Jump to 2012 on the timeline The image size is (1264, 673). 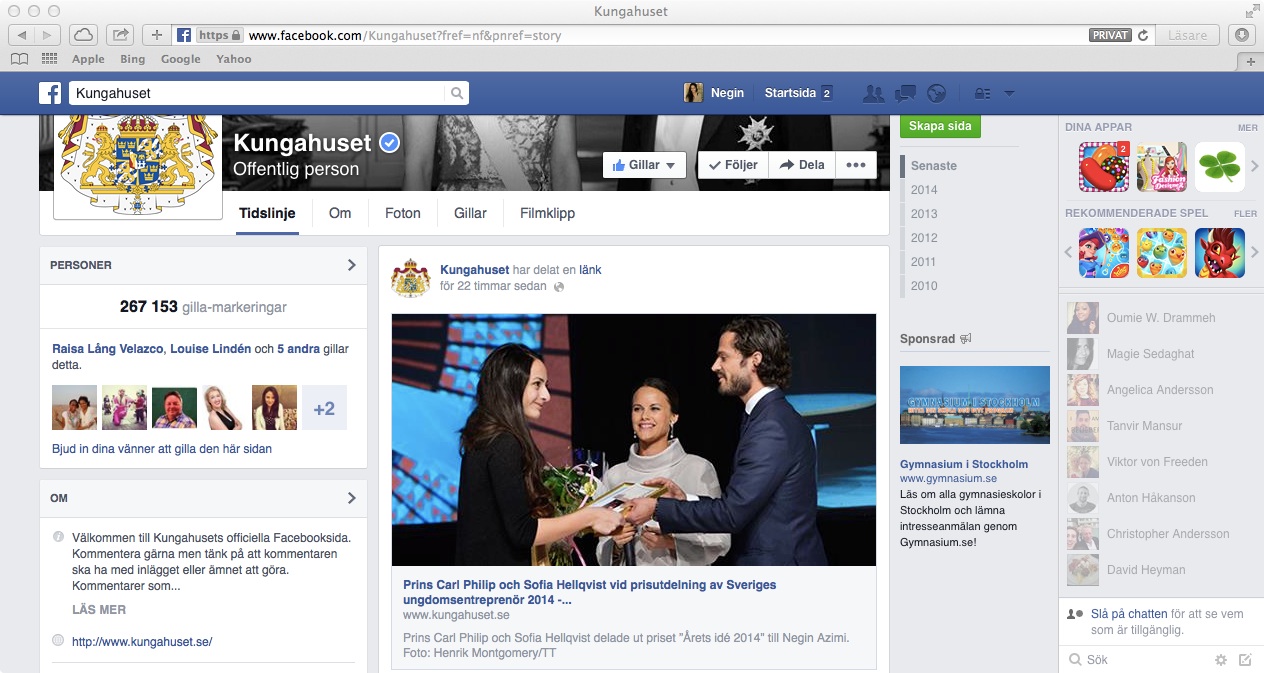(x=924, y=238)
